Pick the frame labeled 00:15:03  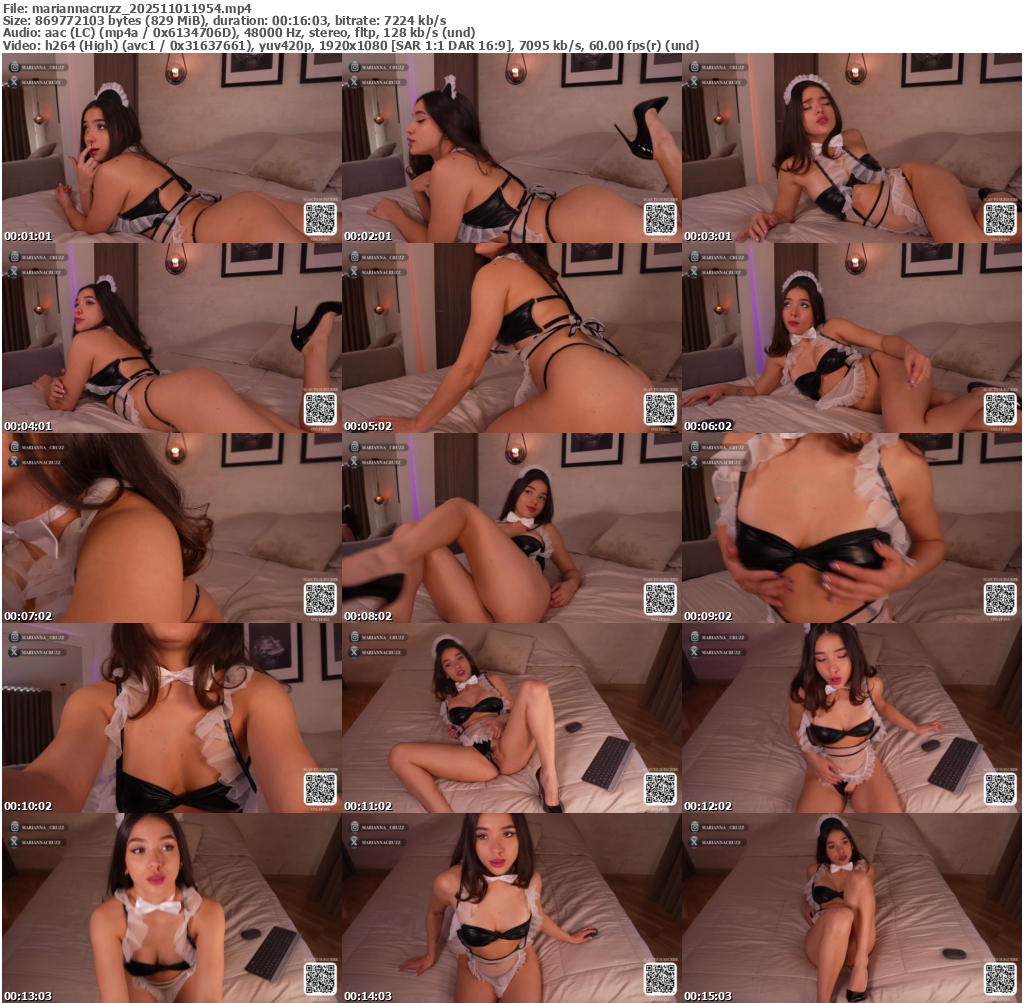coord(852,908)
